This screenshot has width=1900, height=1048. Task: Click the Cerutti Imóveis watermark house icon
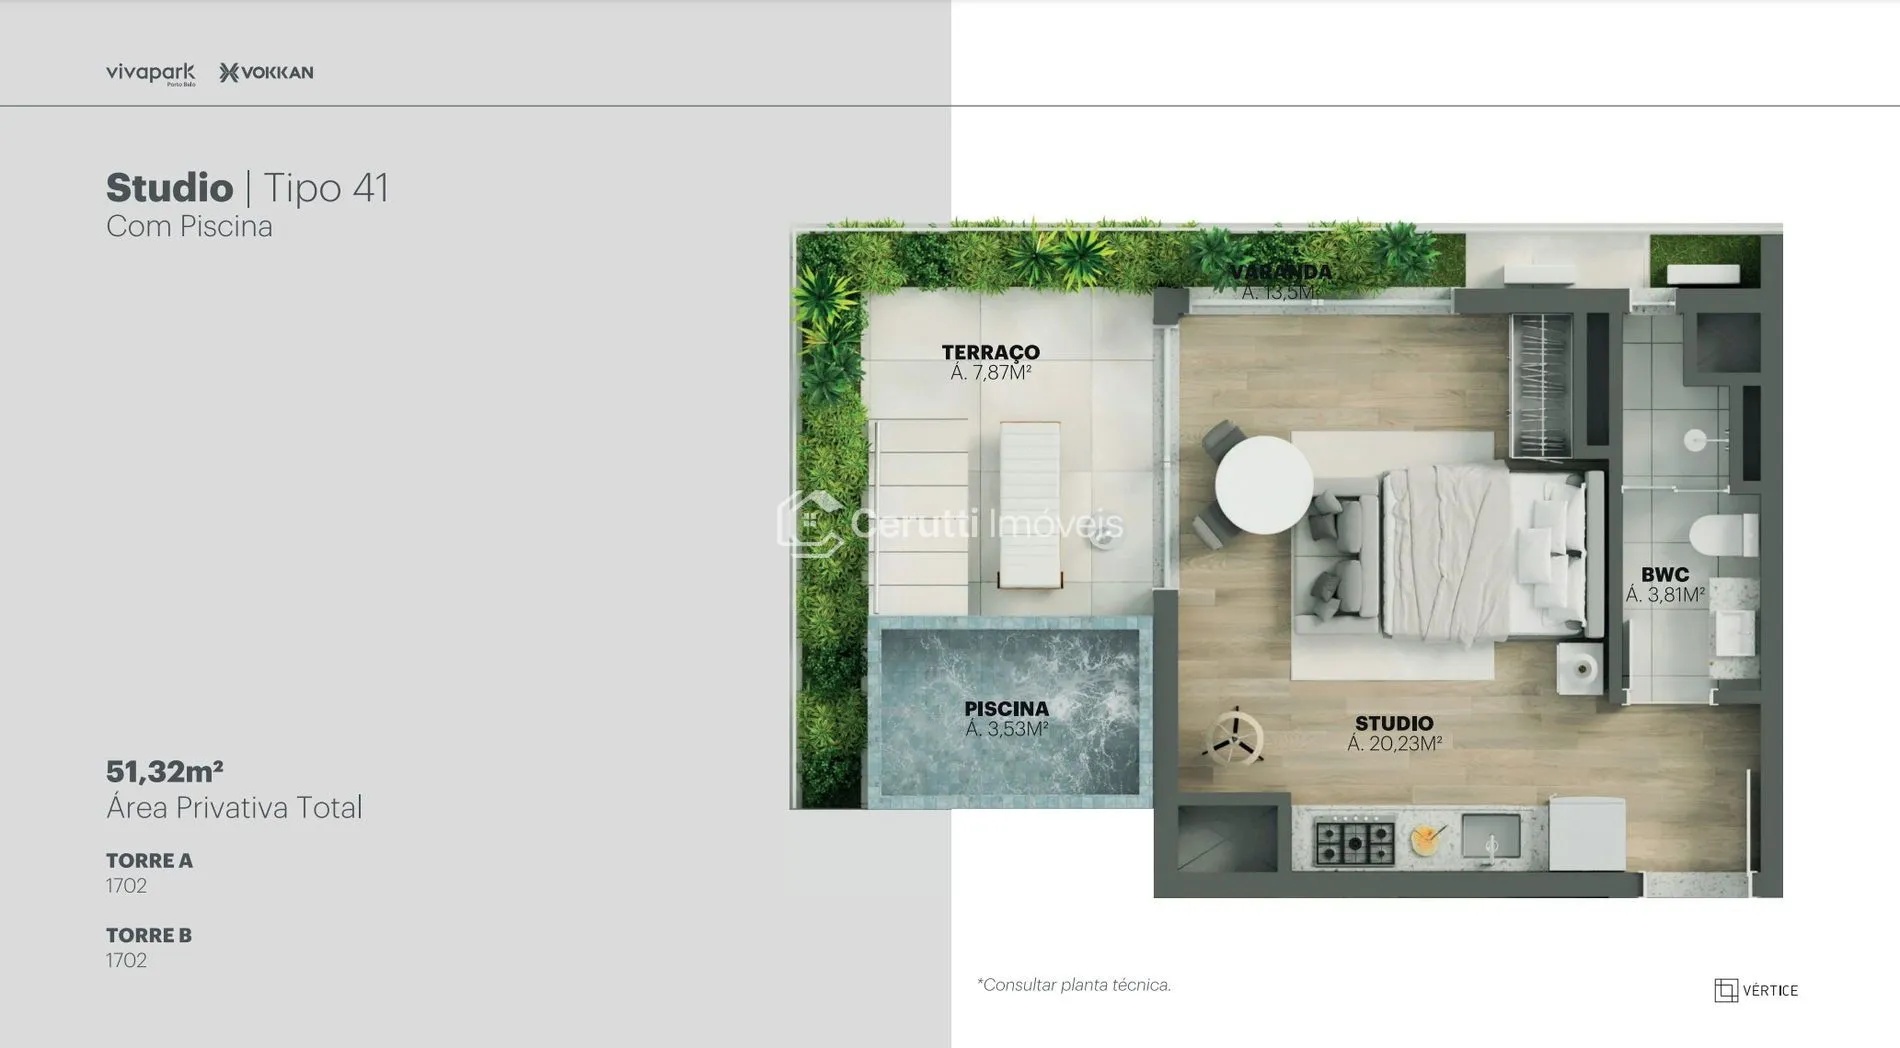808,523
